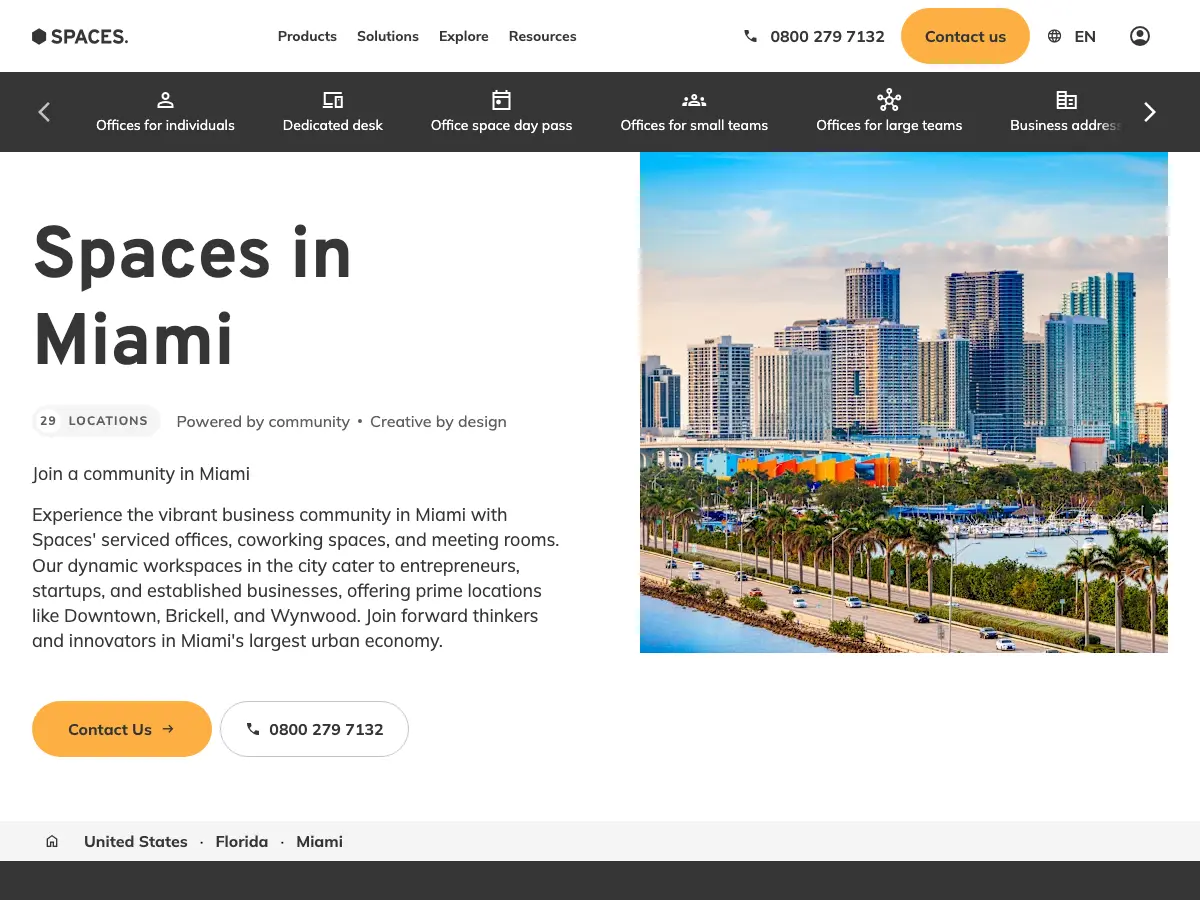The height and width of the screenshot is (900, 1200).
Task: Select Offices for large teams label
Action: click(x=889, y=125)
